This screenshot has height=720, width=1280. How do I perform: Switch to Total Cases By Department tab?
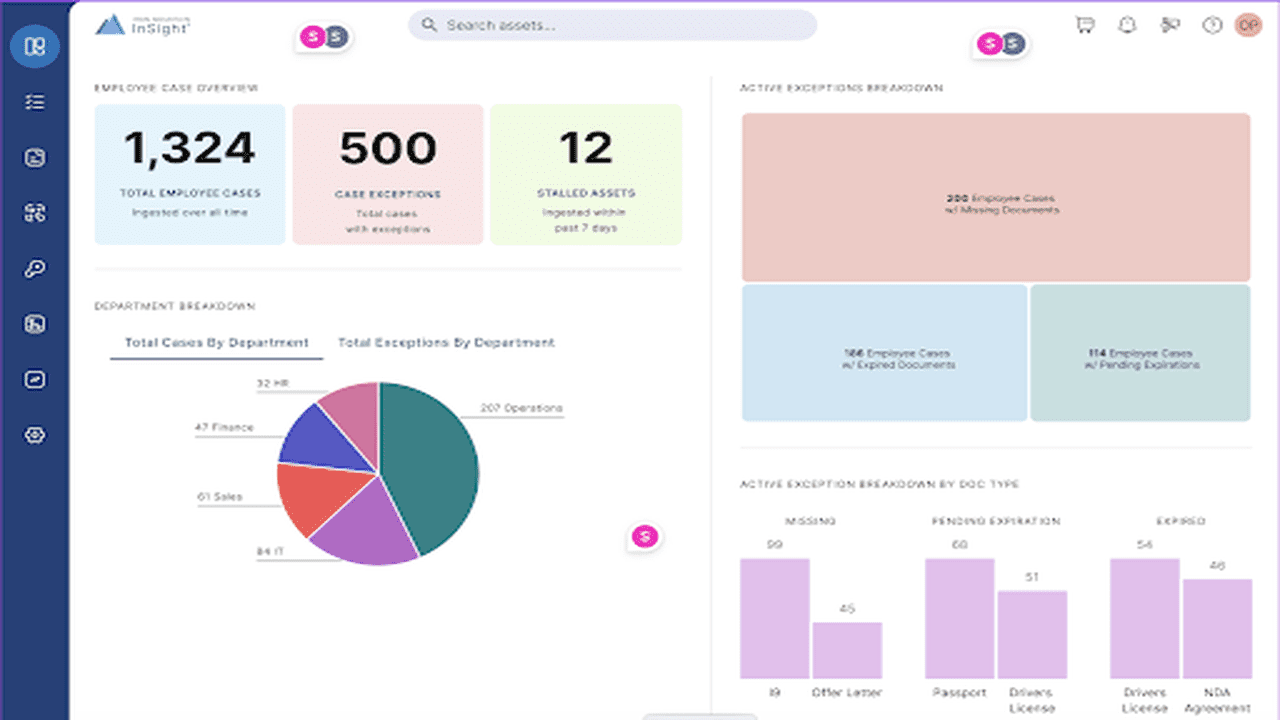click(x=216, y=342)
